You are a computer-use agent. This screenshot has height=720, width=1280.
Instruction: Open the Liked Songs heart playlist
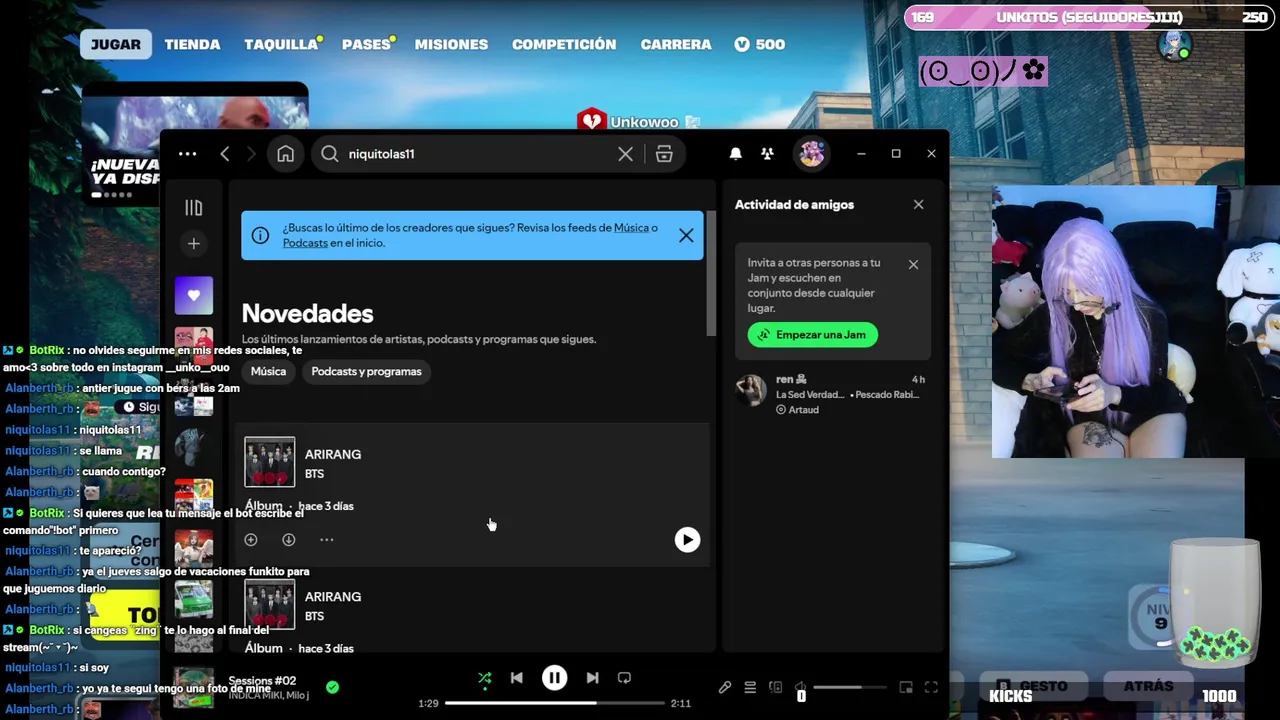[194, 296]
